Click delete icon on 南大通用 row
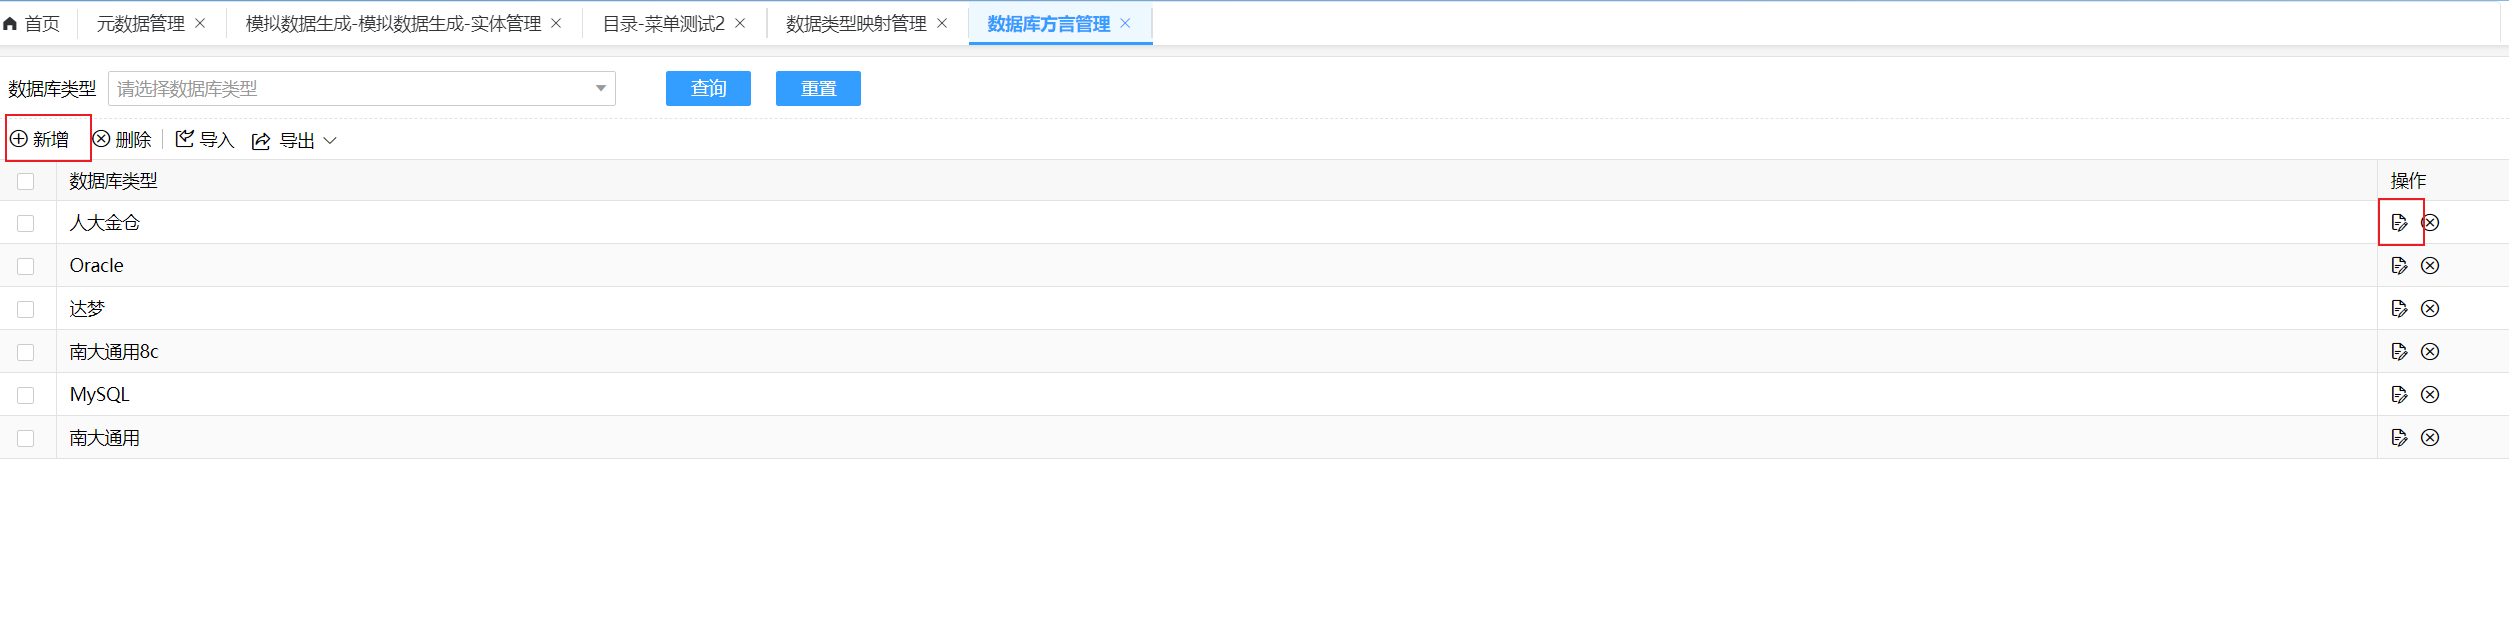 (x=2430, y=438)
